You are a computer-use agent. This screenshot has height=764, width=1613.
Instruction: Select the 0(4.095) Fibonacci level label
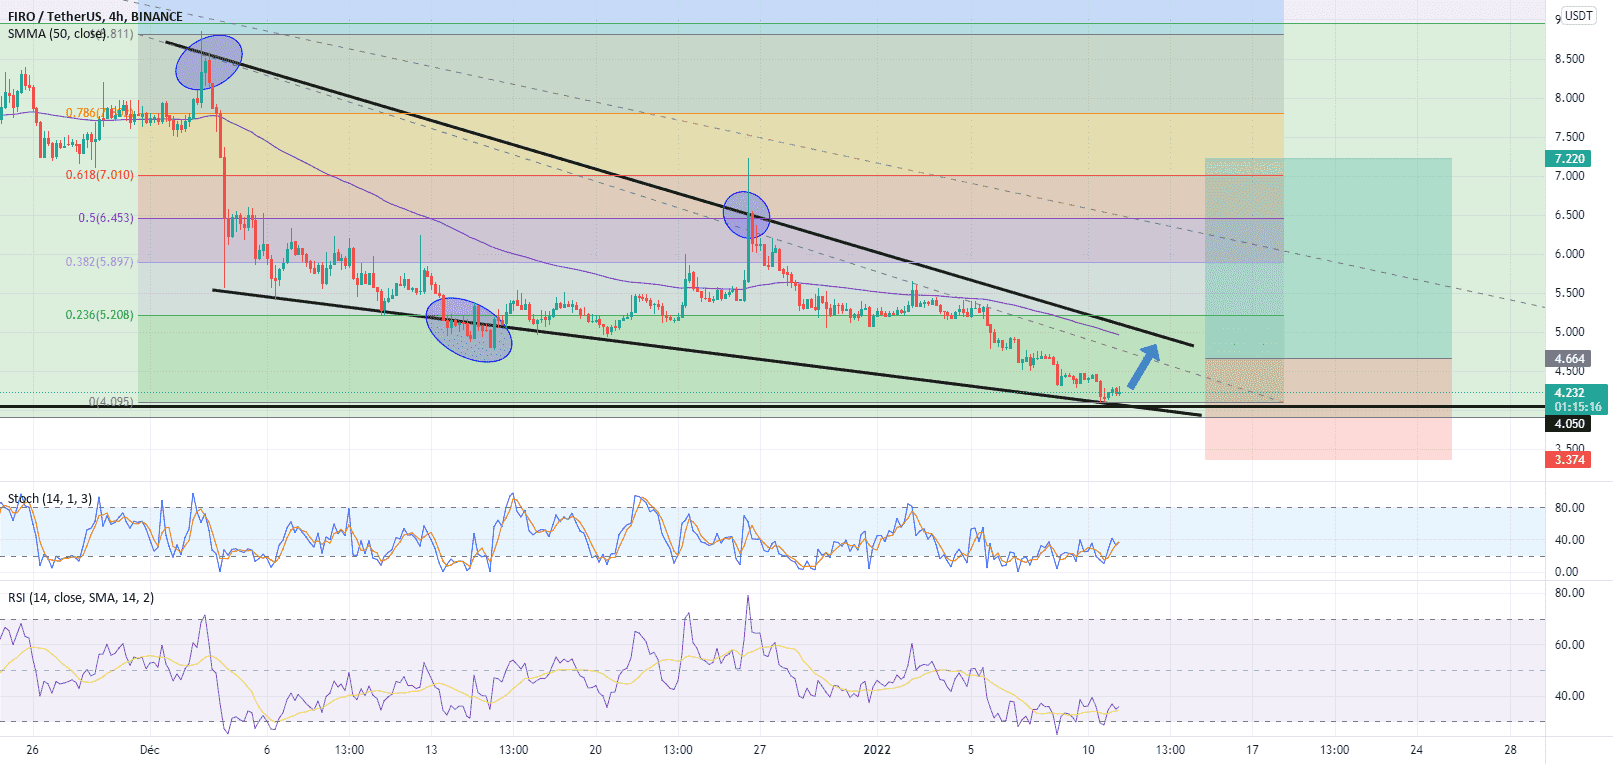111,401
